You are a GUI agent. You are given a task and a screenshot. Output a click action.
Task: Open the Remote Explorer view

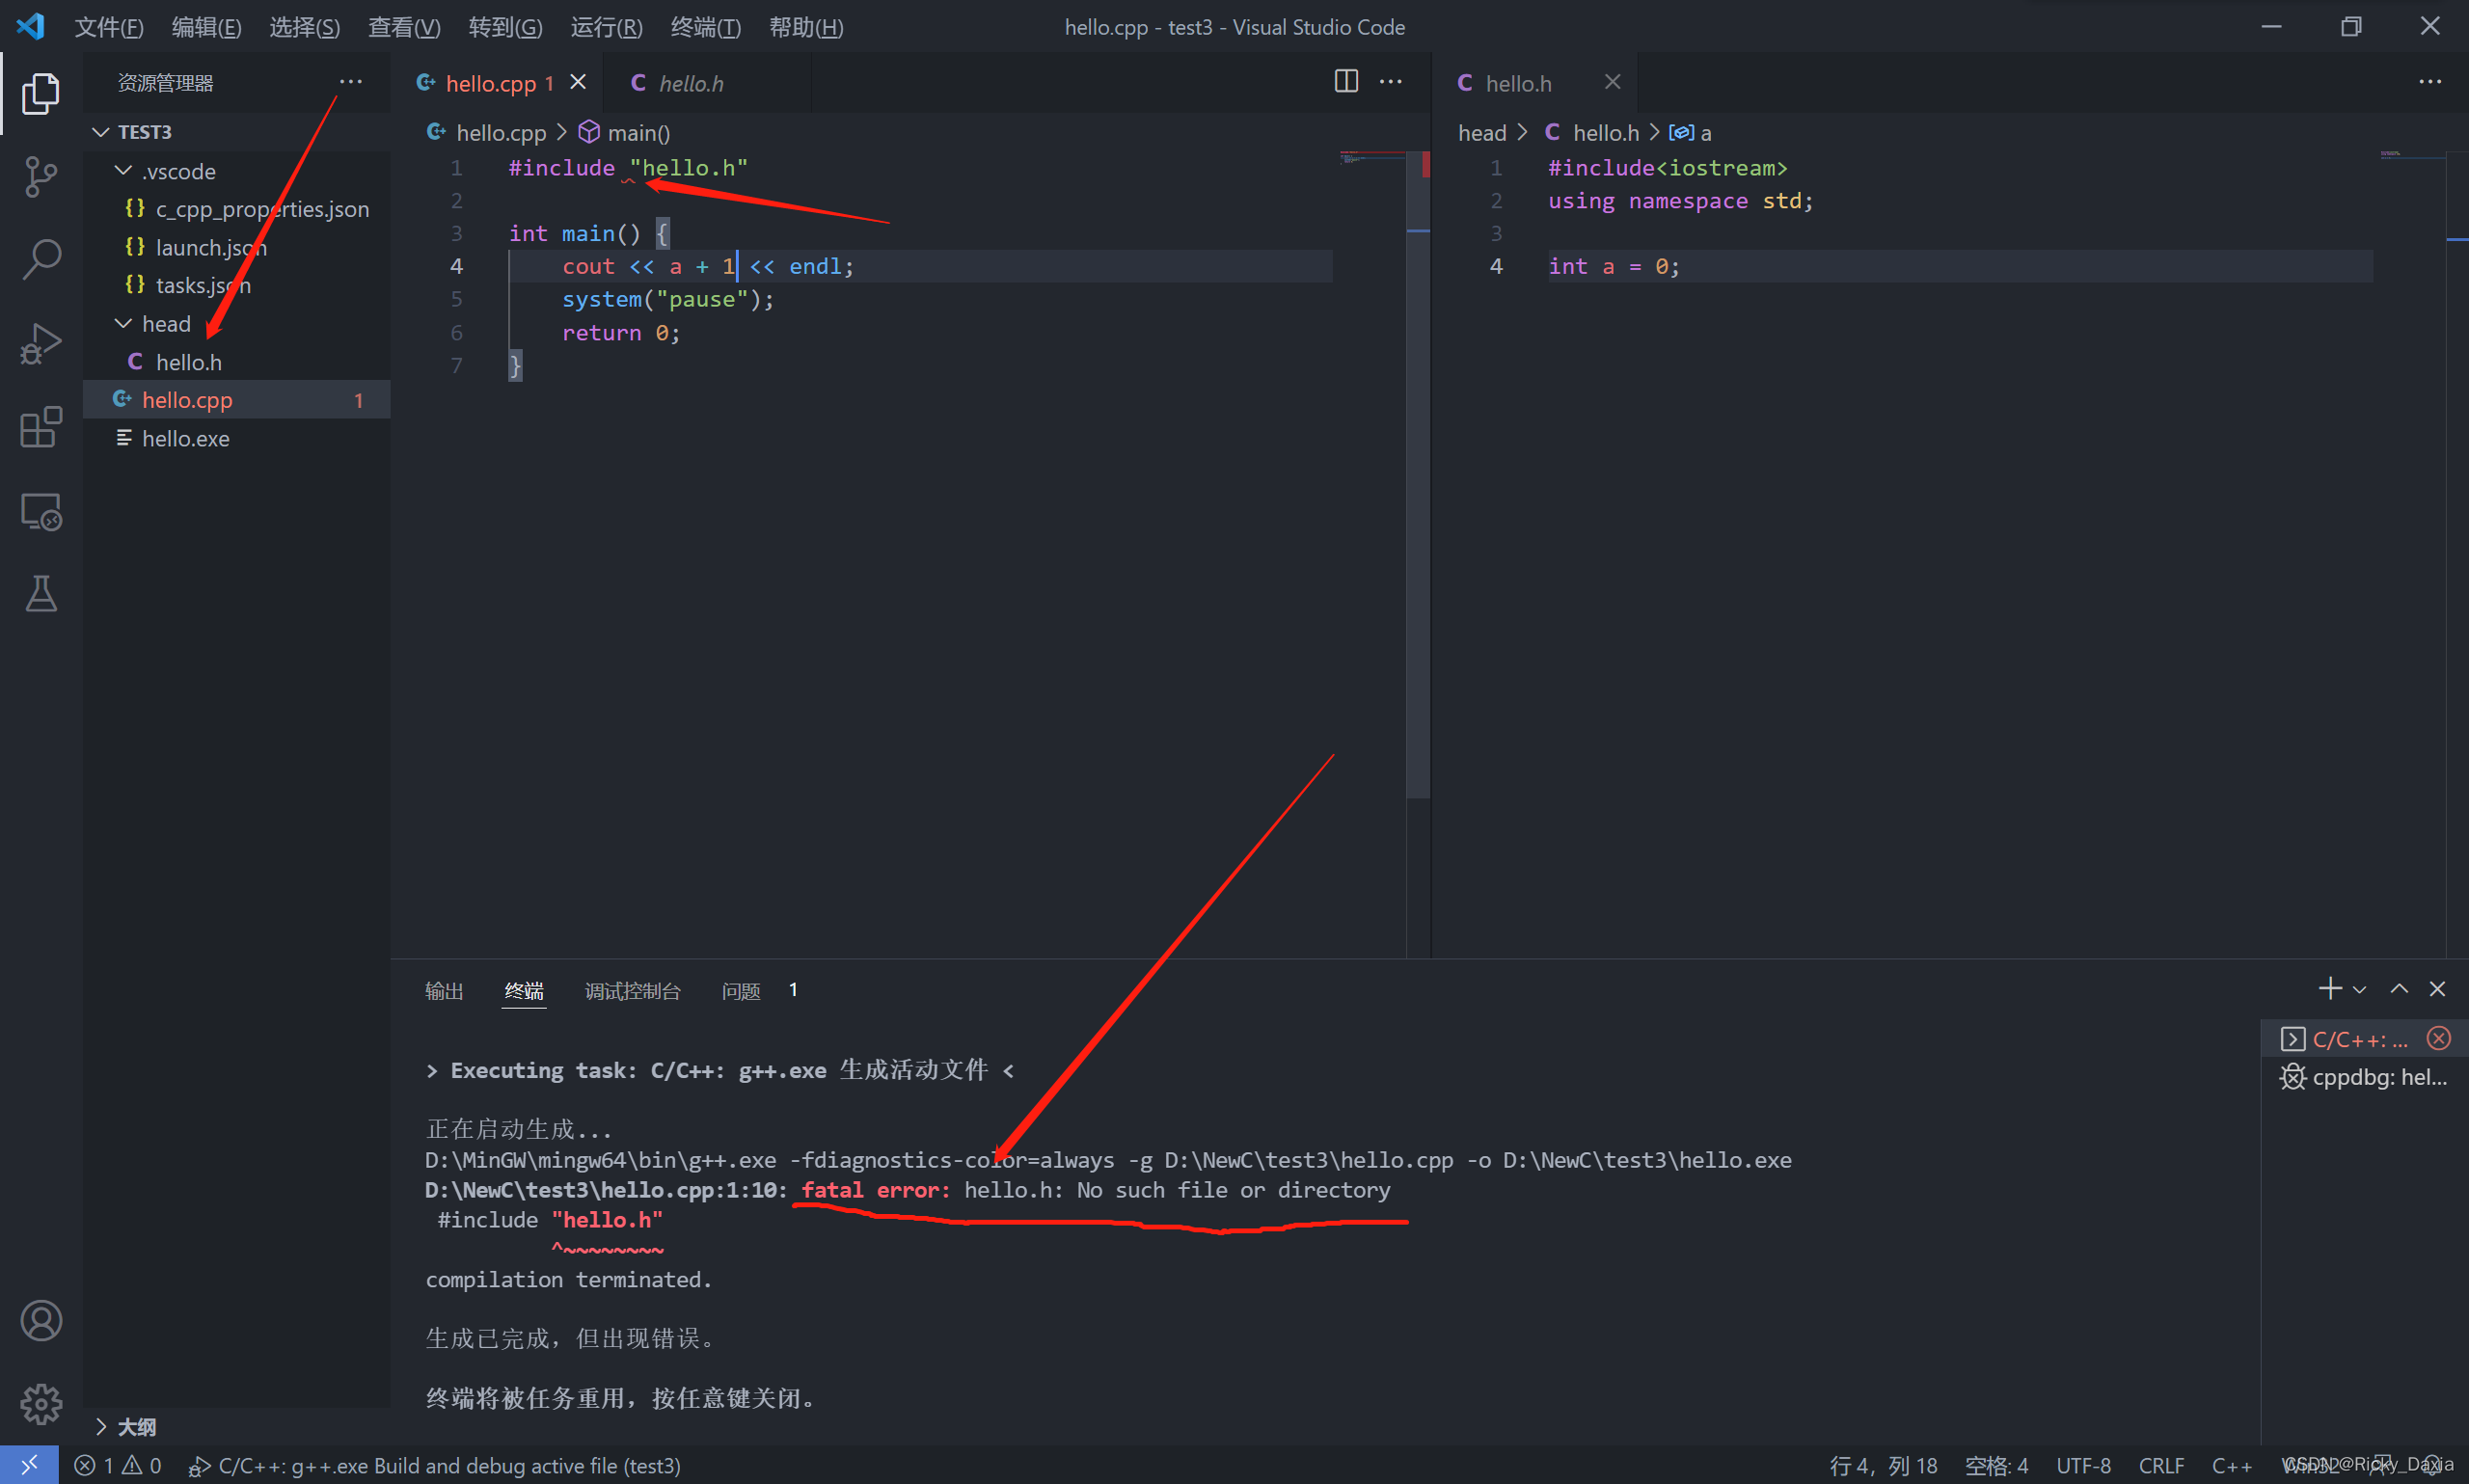40,512
